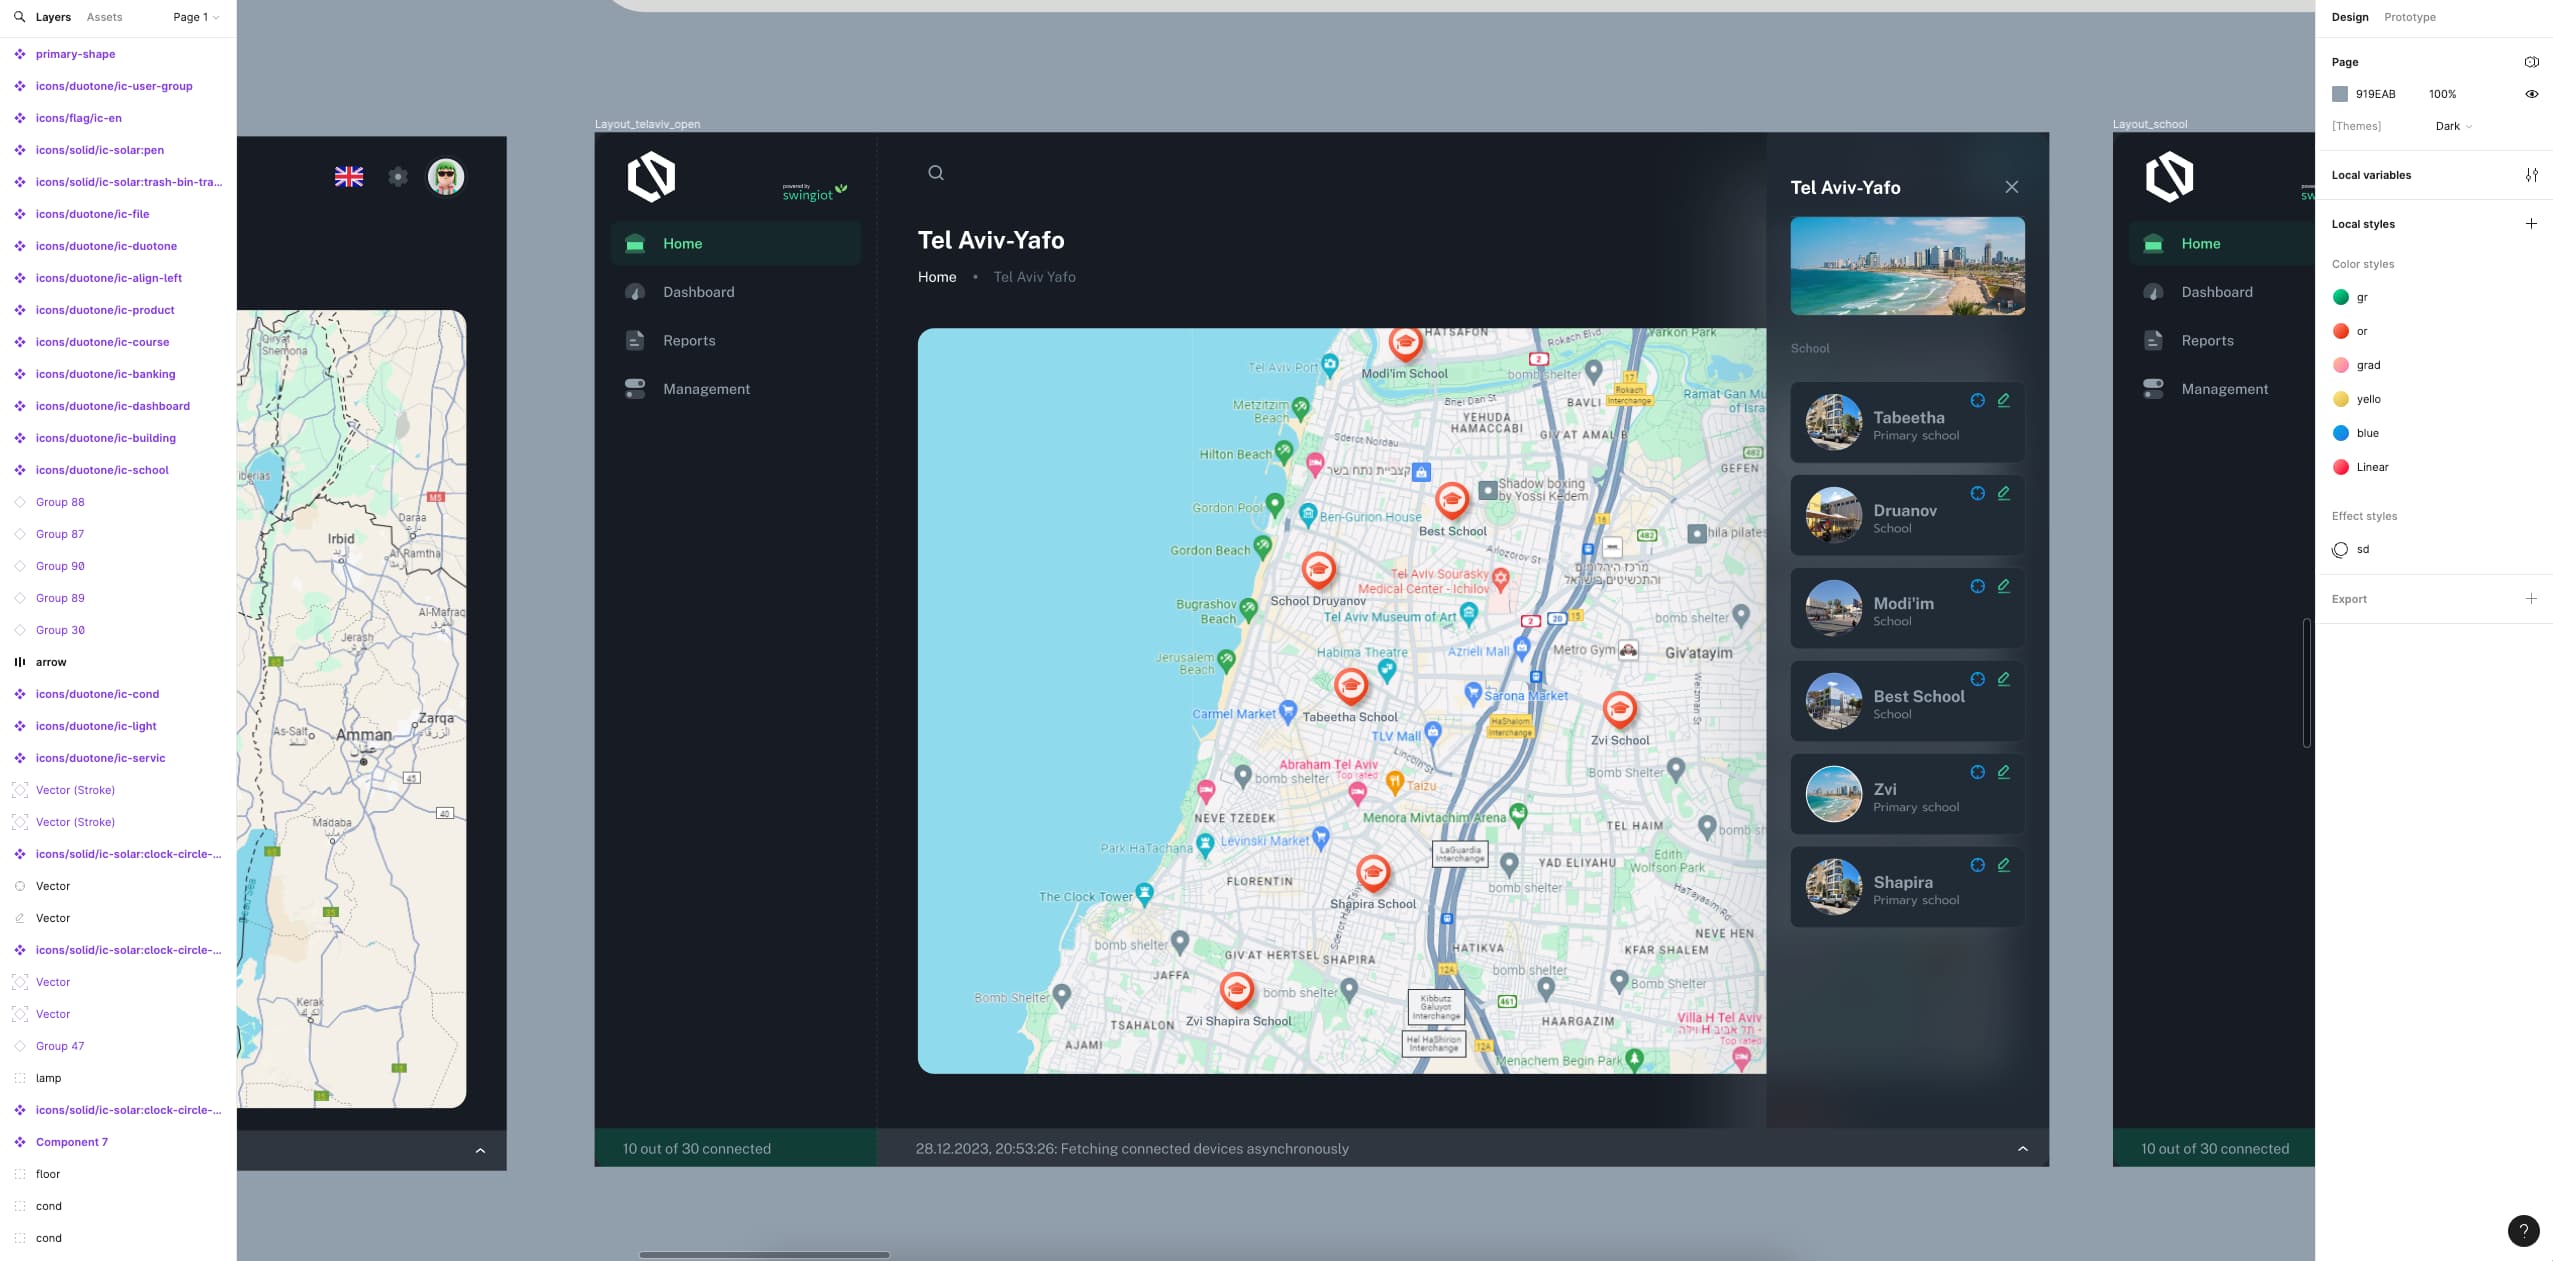Viewport: 2553px width, 1261px height.
Task: Select the Group 88 layer
Action: (x=60, y=502)
